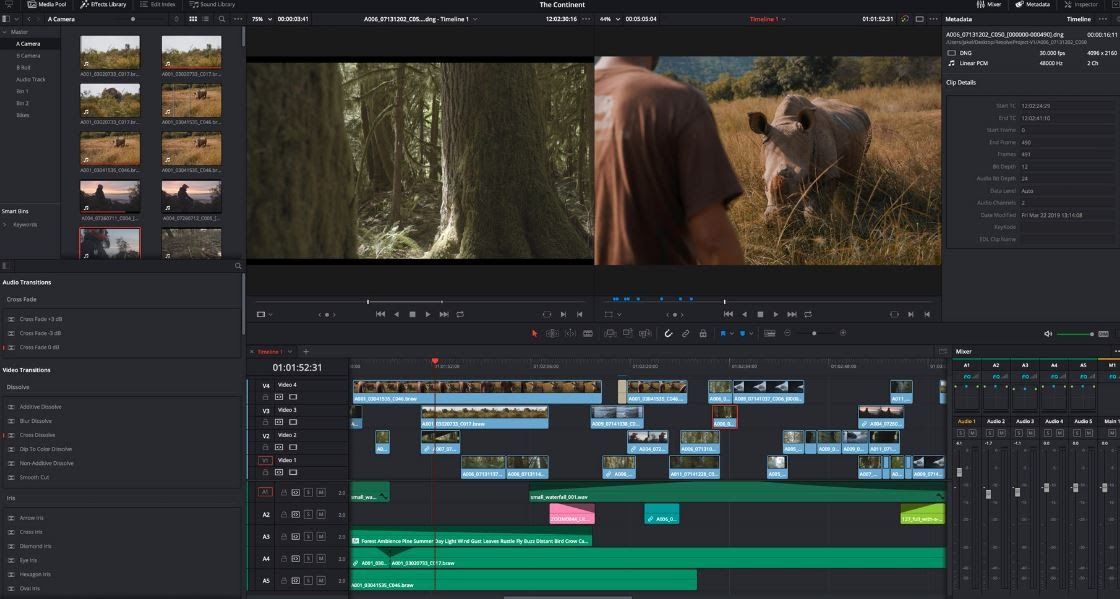Solo audio track A1 with S button
This screenshot has width=1120, height=599.
pyautogui.click(x=308, y=493)
